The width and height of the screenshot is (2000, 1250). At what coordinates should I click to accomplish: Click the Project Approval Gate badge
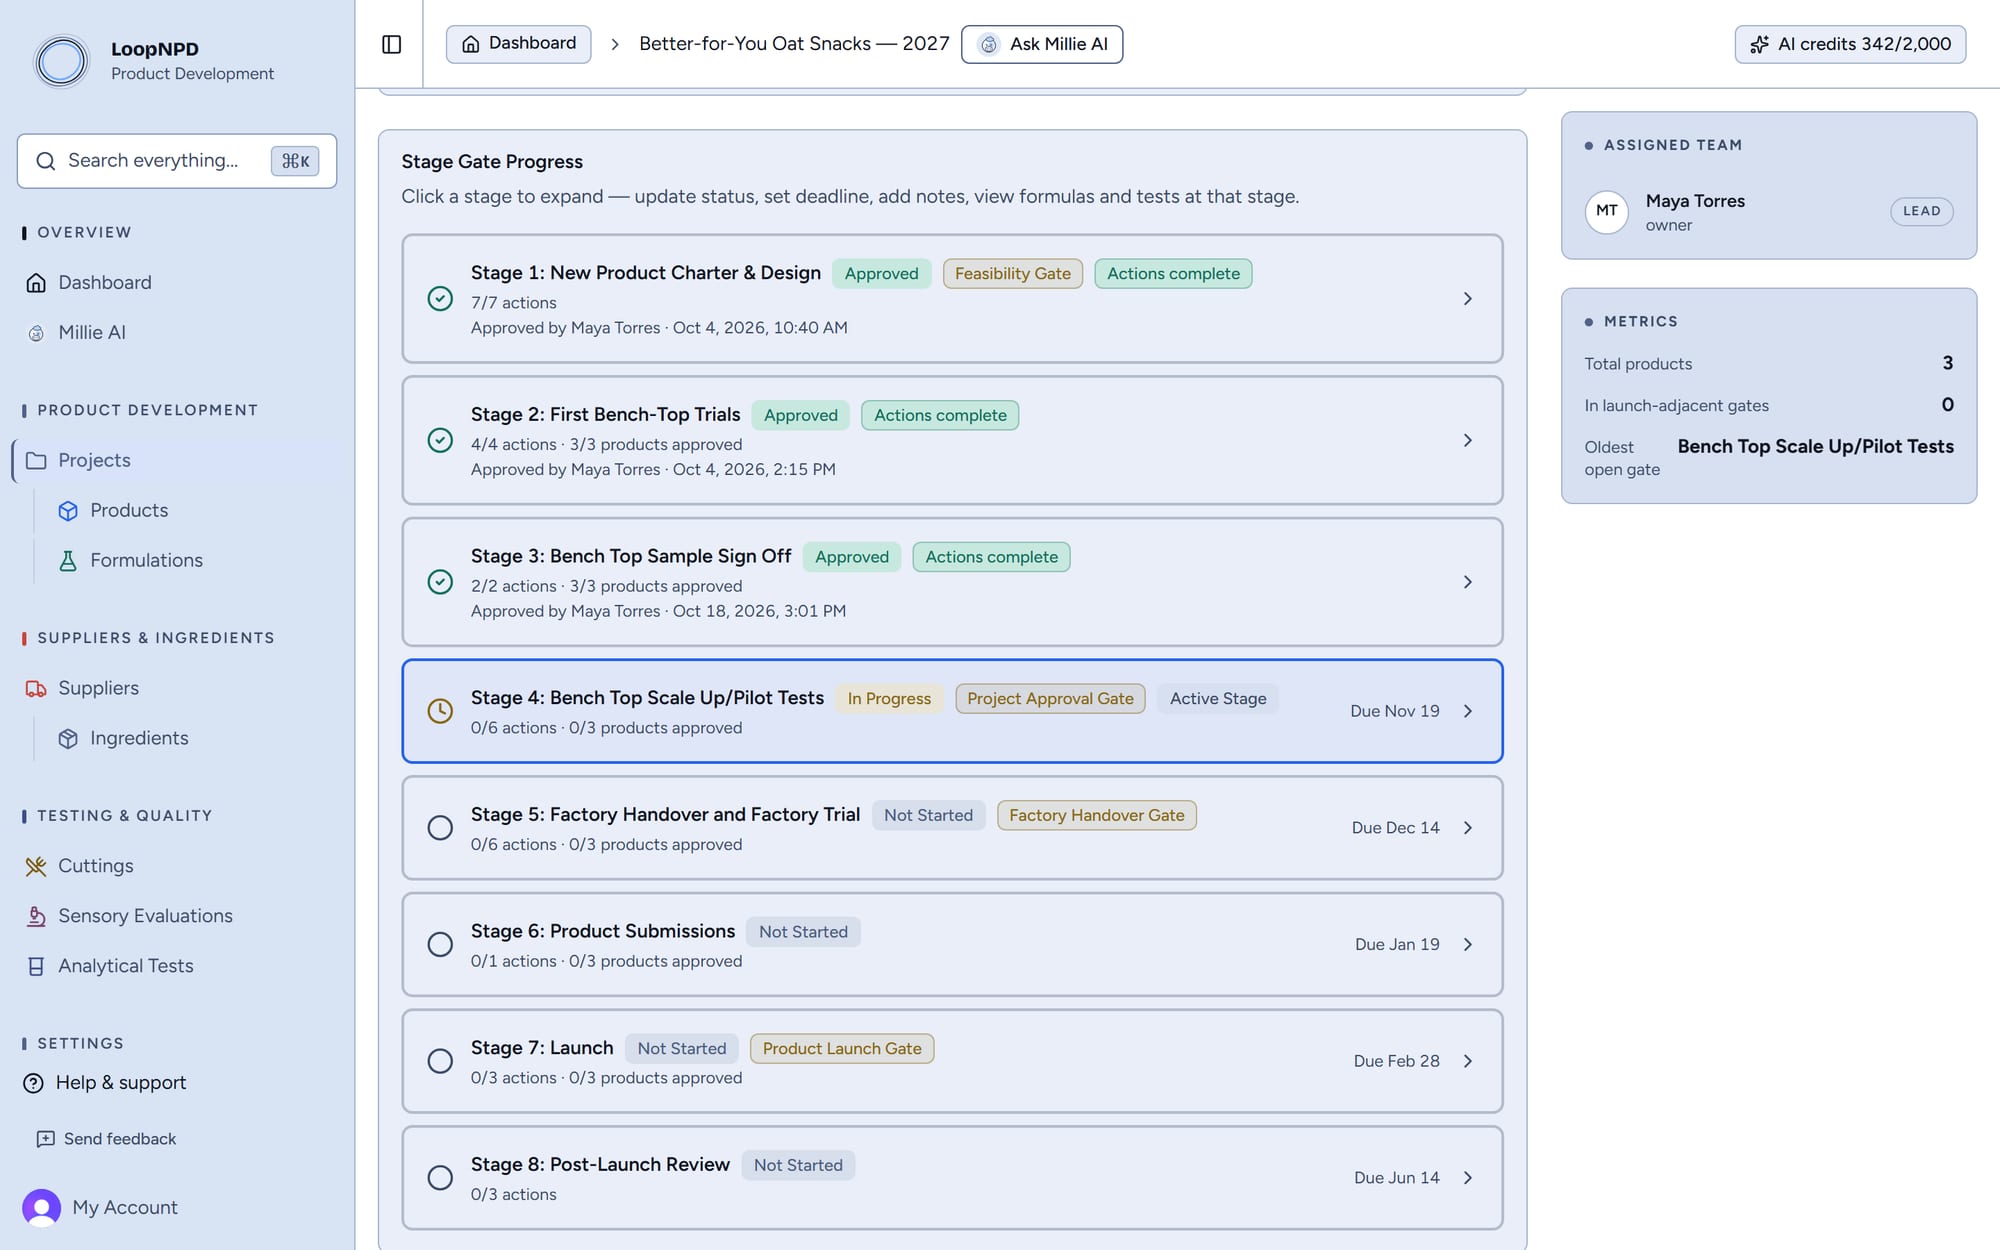pos(1050,699)
